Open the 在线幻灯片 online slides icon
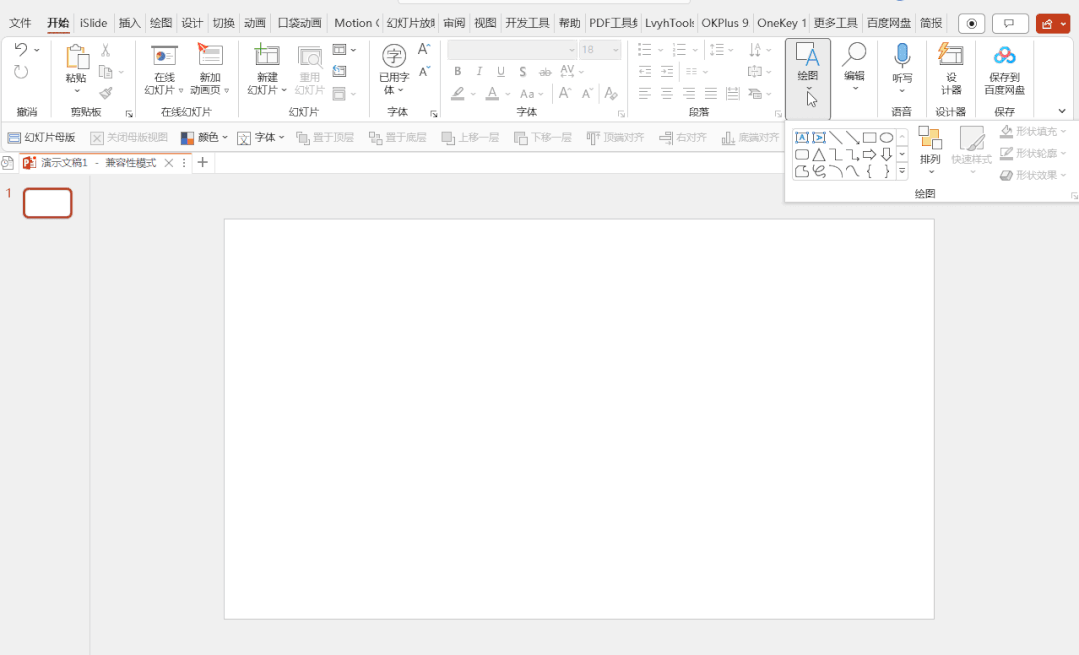1079x655 pixels. tap(164, 56)
